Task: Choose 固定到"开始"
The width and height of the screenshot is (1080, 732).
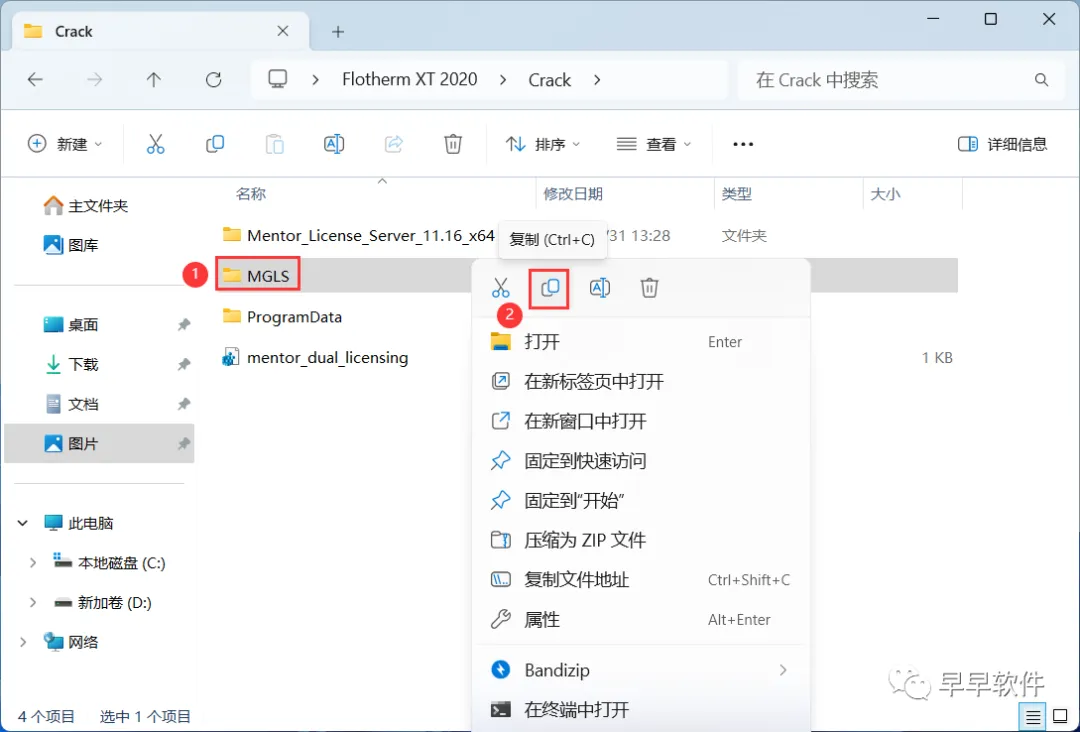Action: pos(641,501)
